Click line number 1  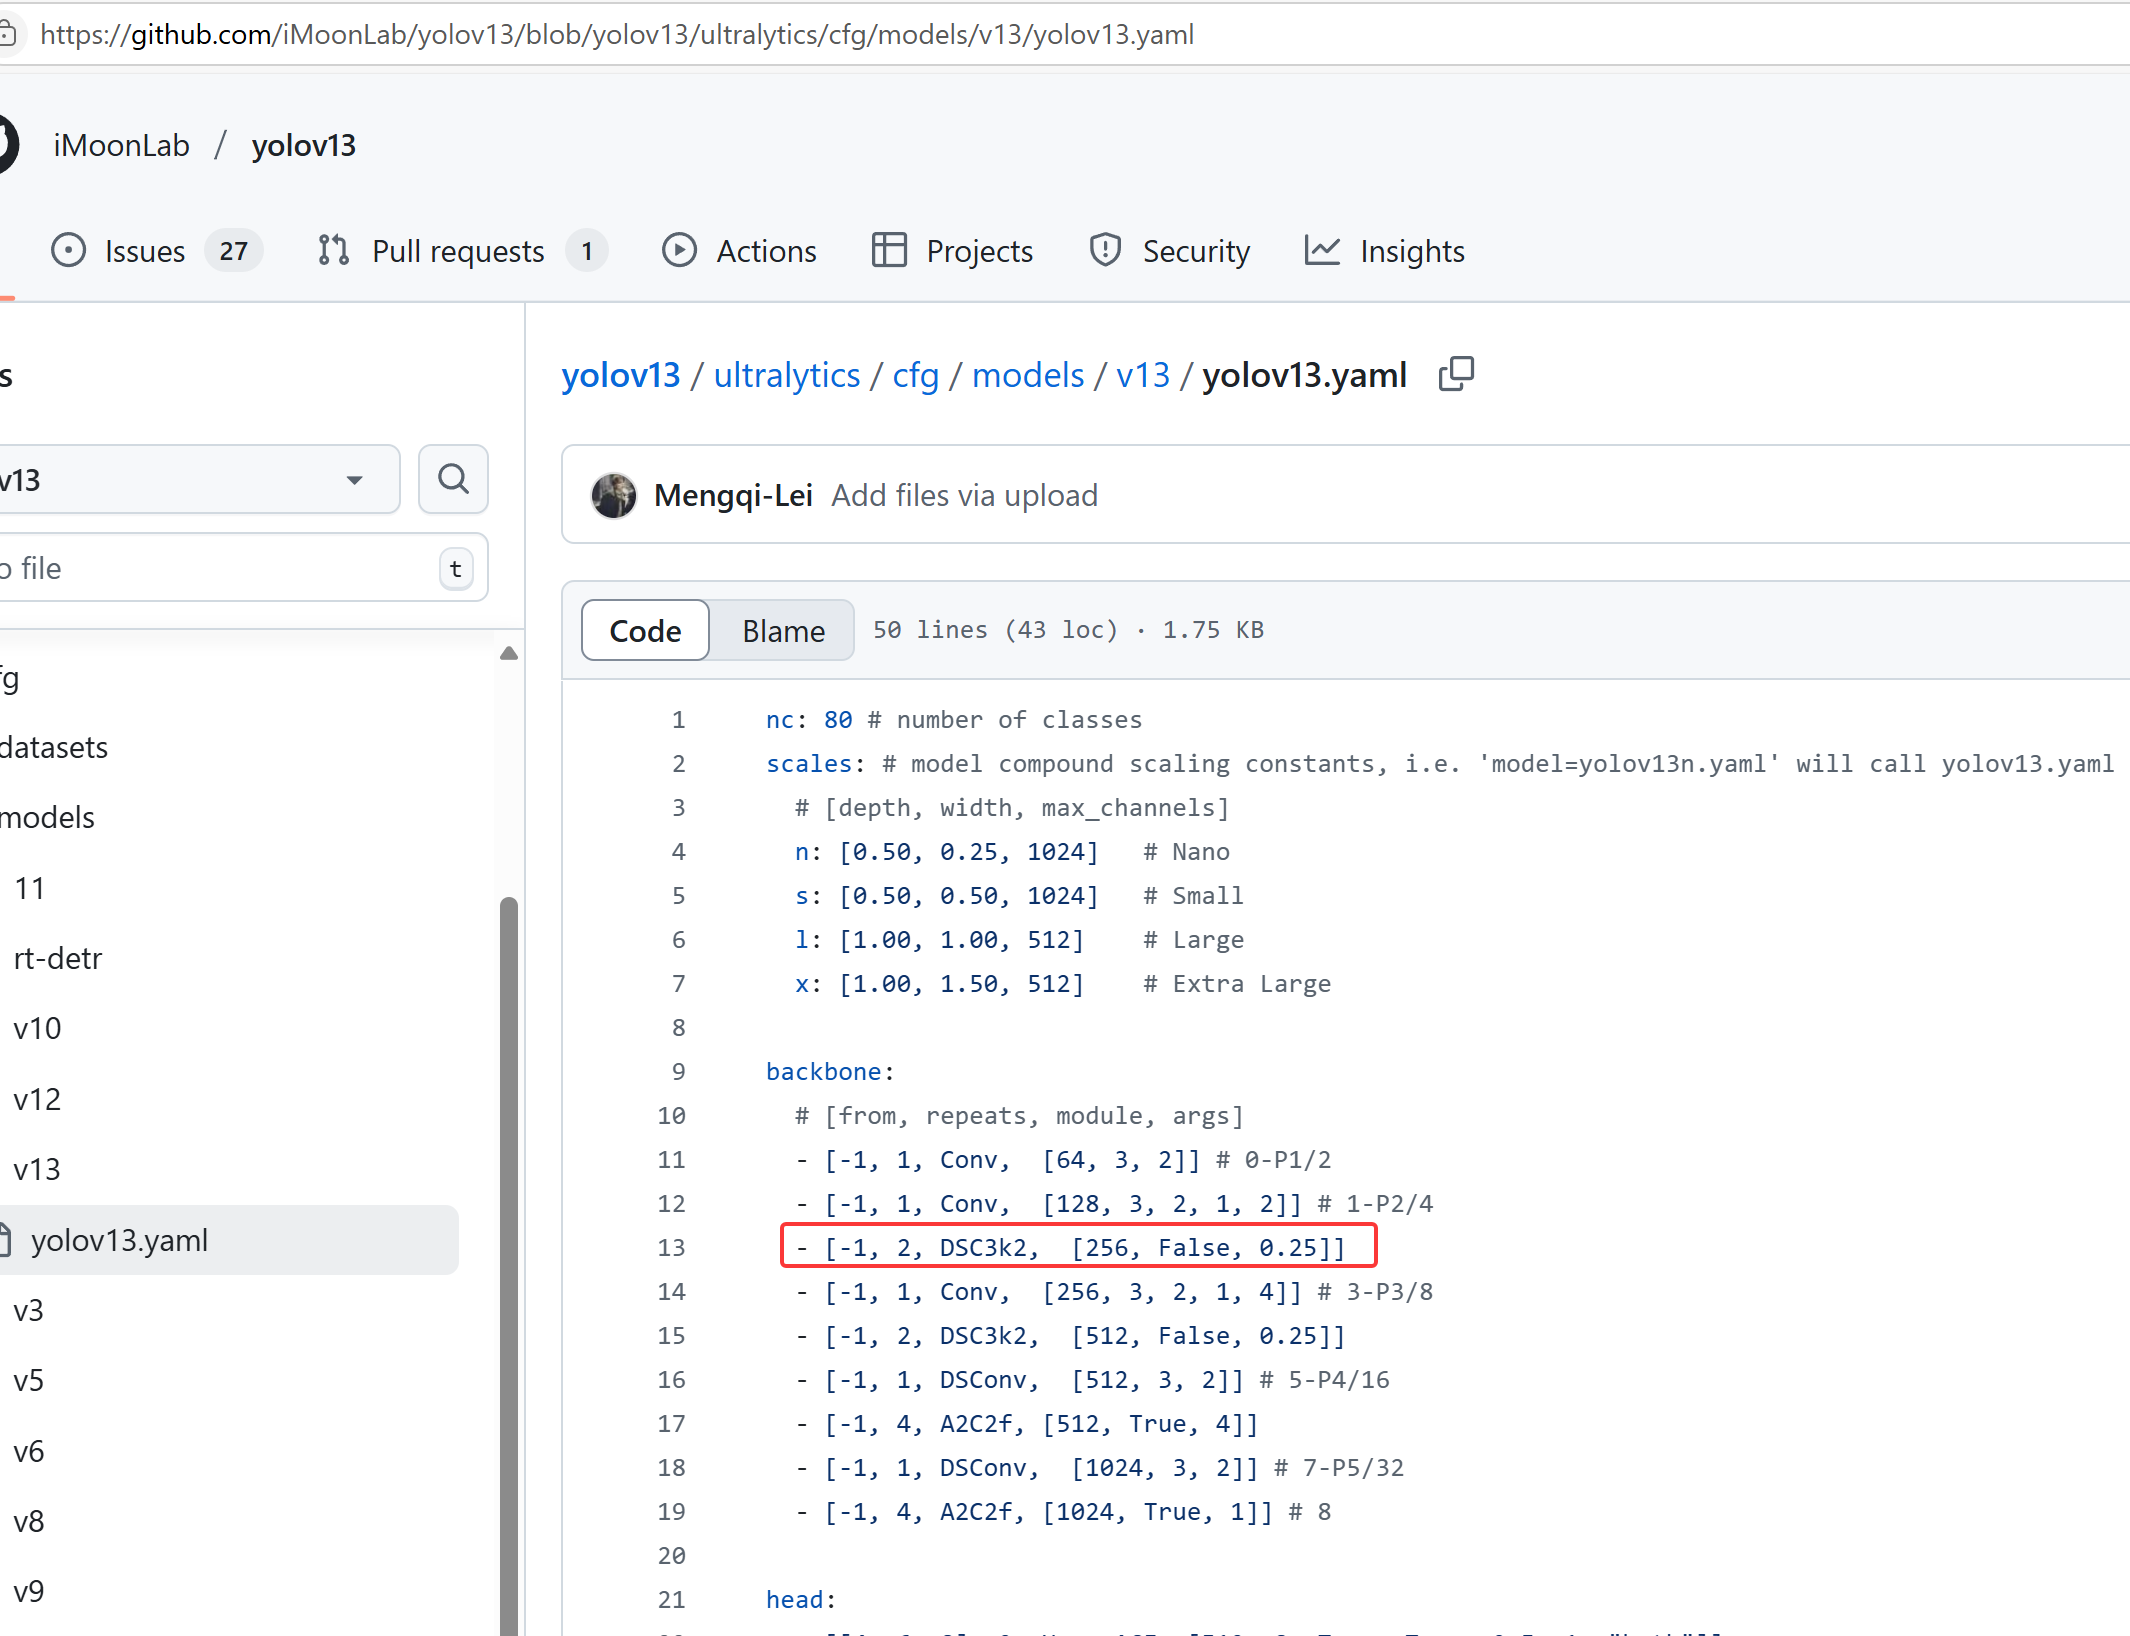click(678, 720)
